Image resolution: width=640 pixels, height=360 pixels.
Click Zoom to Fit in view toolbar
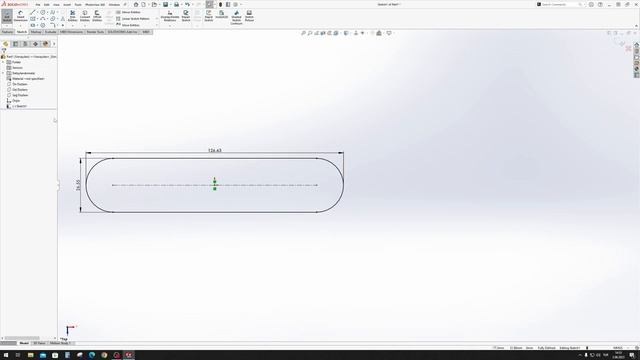coord(303,33)
